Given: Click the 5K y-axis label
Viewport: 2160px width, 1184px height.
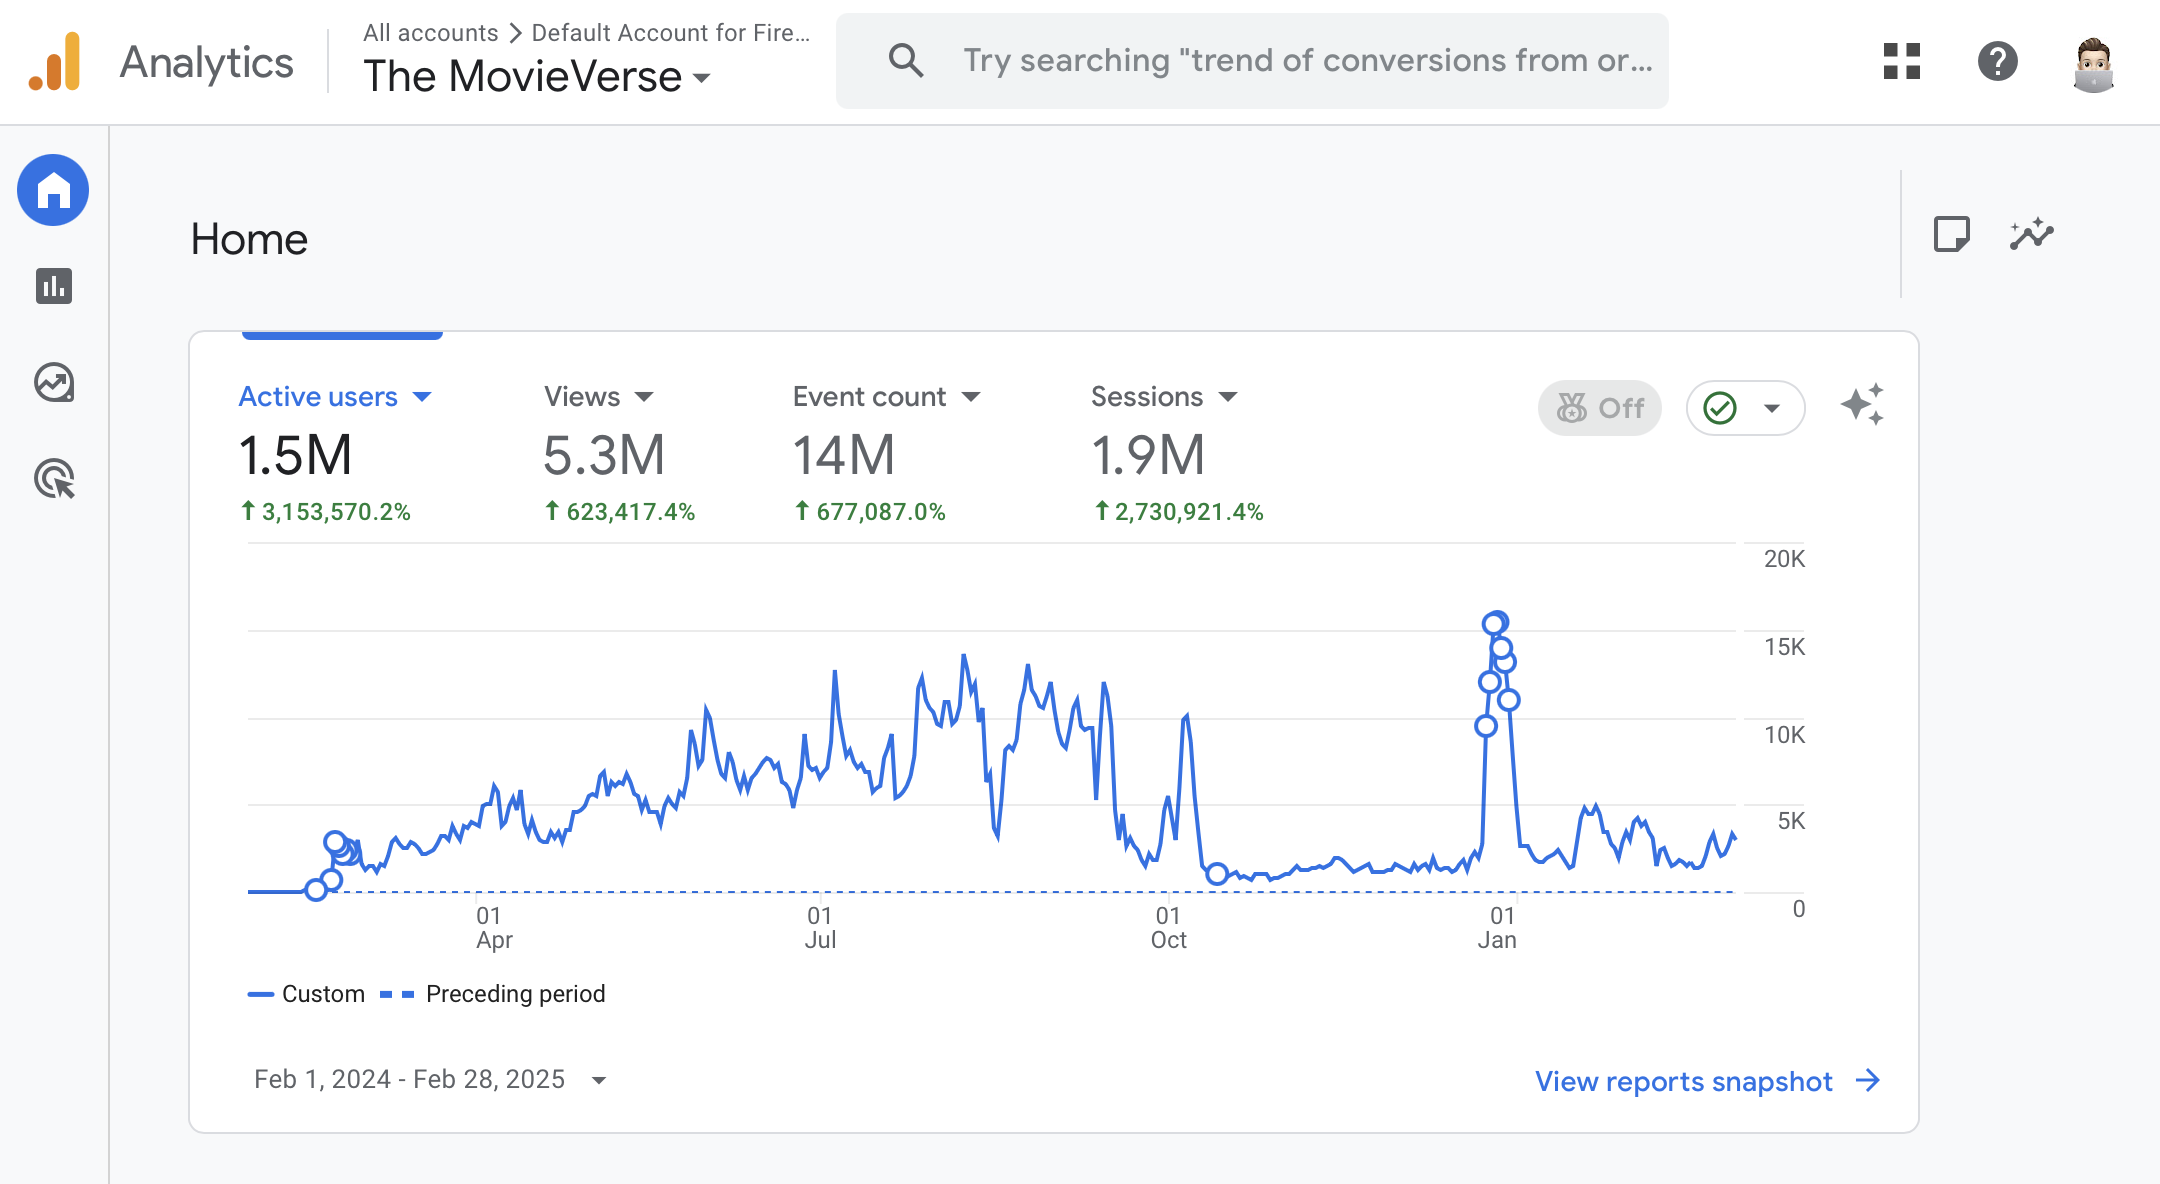Looking at the screenshot, I should point(1791,821).
